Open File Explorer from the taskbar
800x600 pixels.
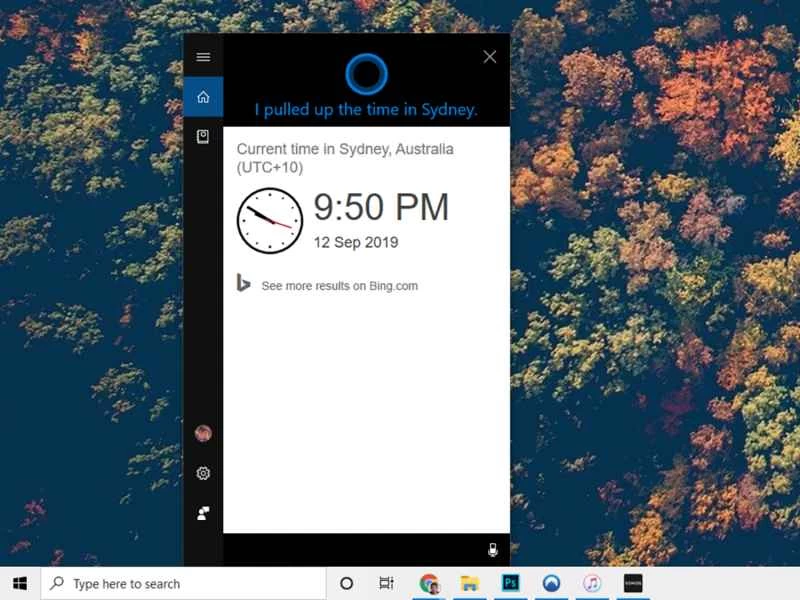(x=466, y=583)
